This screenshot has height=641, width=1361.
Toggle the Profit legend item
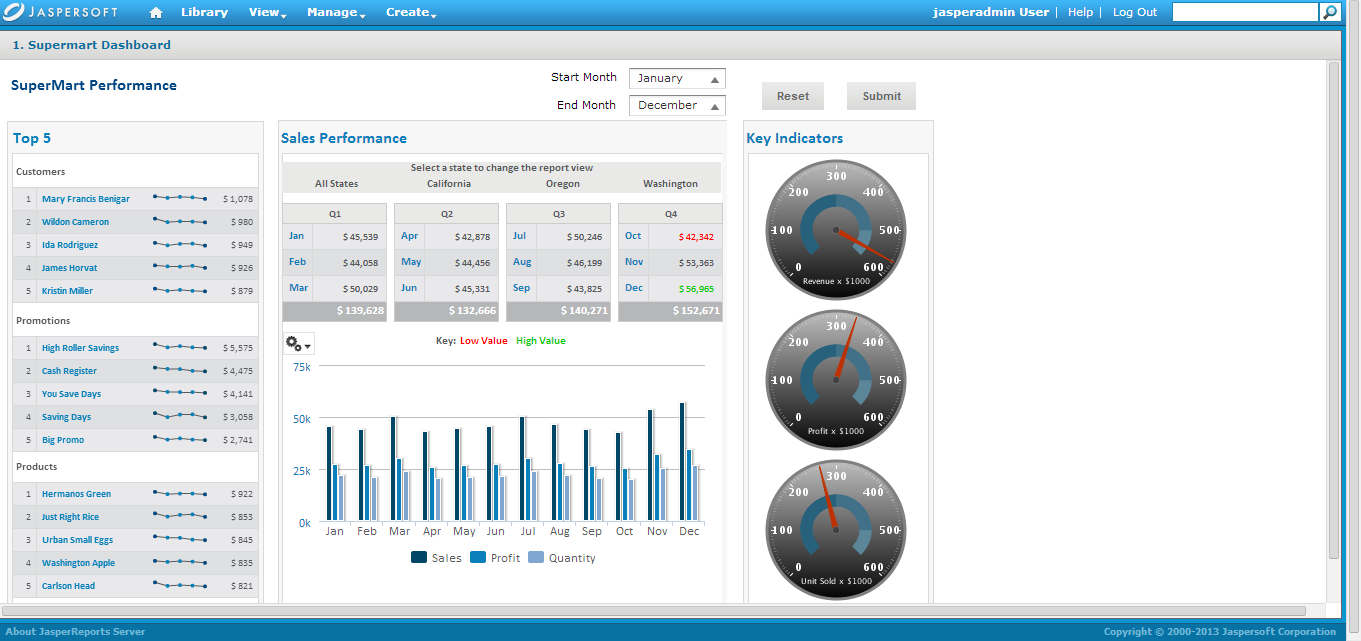495,558
